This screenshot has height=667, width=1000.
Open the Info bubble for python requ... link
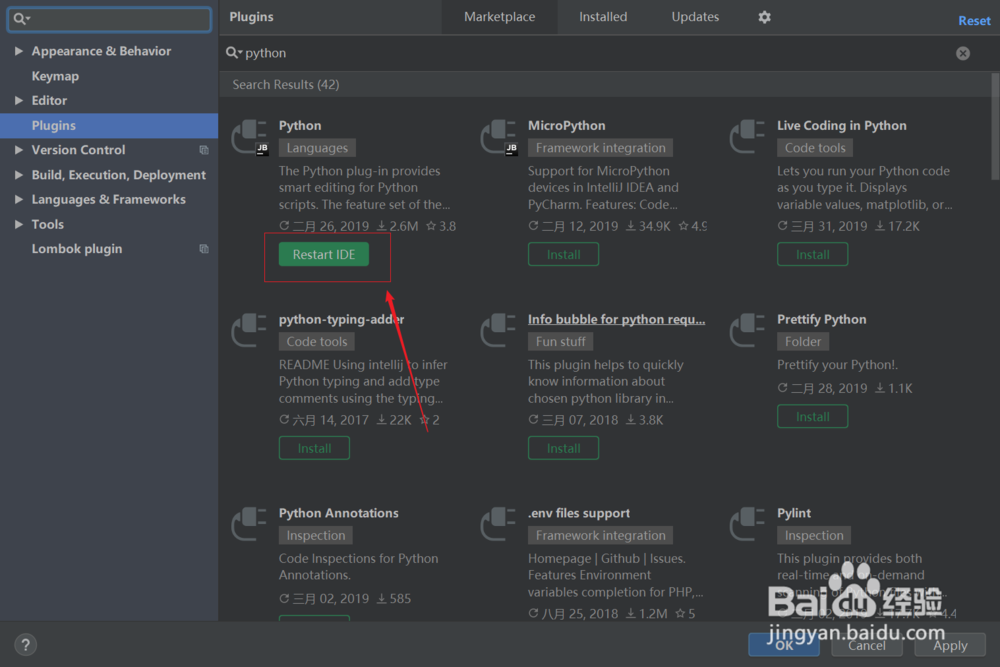pyautogui.click(x=616, y=319)
